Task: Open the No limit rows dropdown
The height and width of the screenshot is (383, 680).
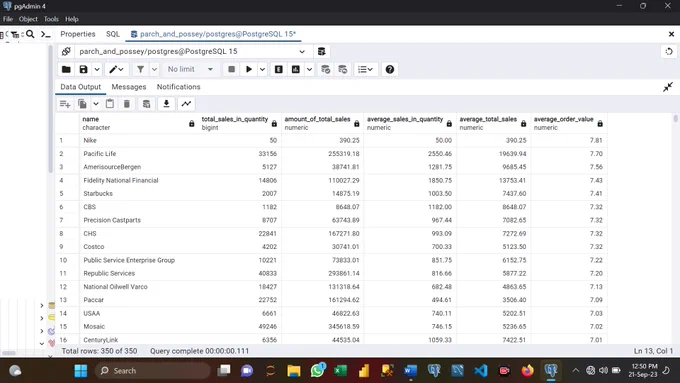Action: coord(190,69)
